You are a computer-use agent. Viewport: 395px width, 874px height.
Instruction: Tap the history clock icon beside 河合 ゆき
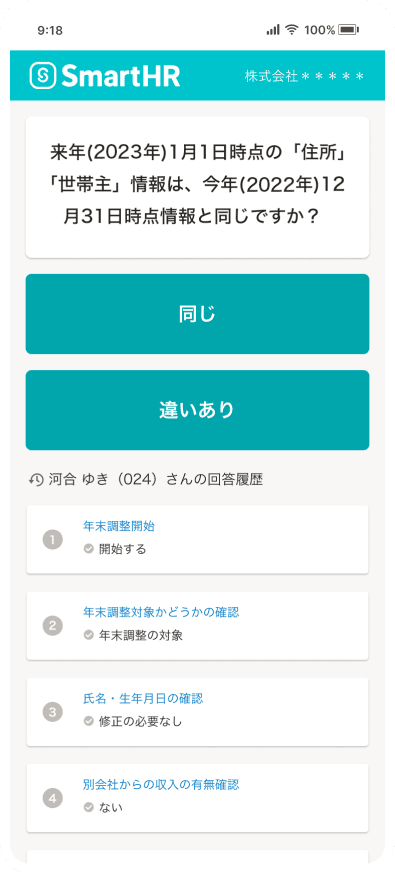coord(36,480)
